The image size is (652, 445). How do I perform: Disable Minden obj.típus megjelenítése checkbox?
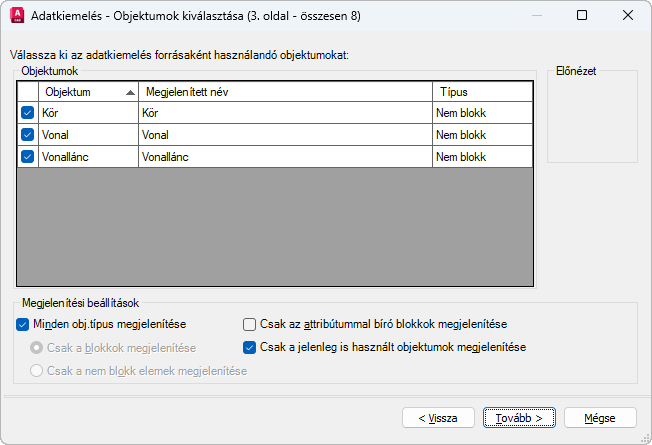(x=23, y=324)
